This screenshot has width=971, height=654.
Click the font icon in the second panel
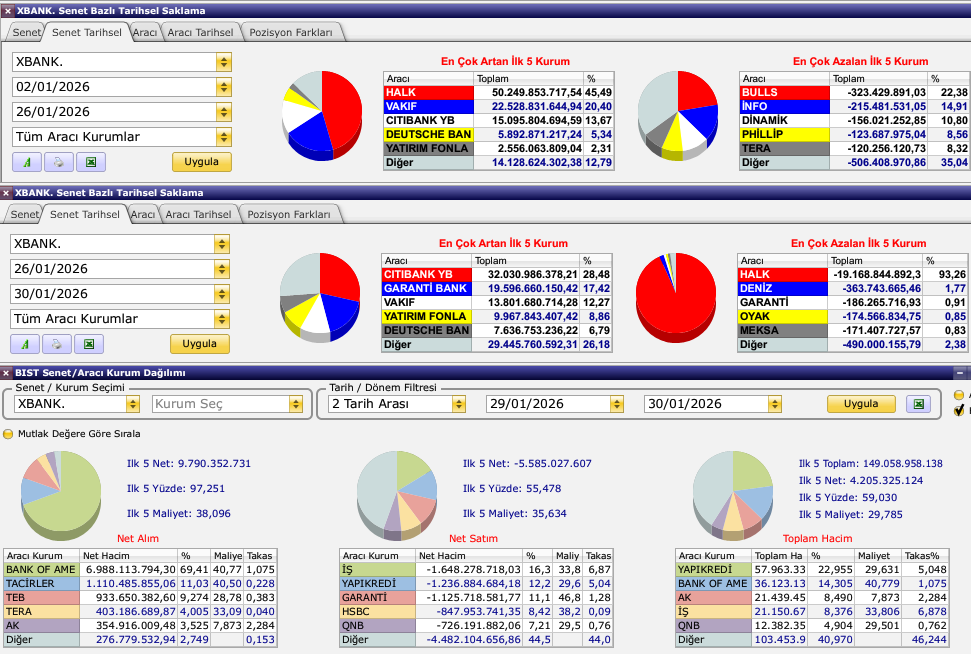pos(25,344)
